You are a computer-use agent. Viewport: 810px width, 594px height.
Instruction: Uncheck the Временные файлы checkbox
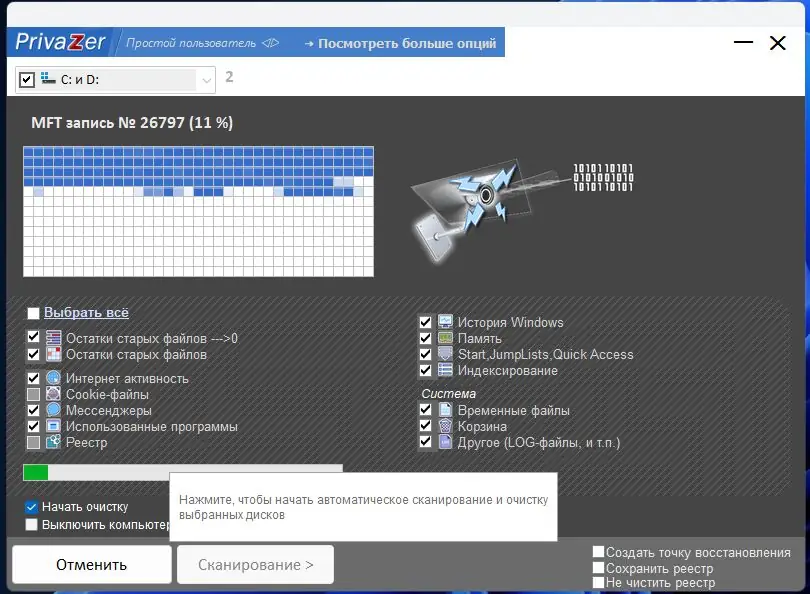point(425,410)
